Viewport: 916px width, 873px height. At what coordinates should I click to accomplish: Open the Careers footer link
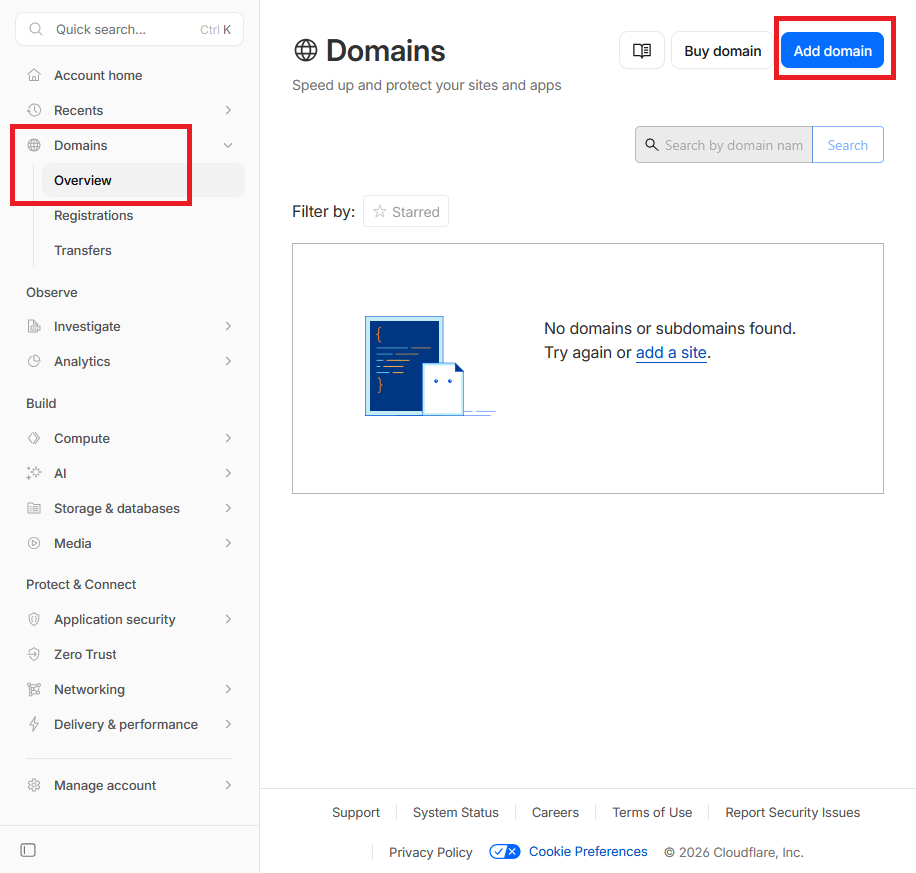point(556,813)
